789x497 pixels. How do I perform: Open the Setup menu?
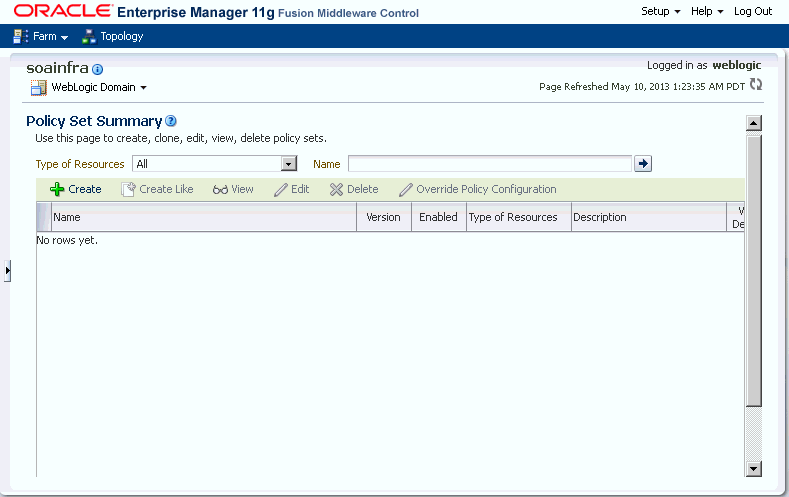[x=660, y=11]
